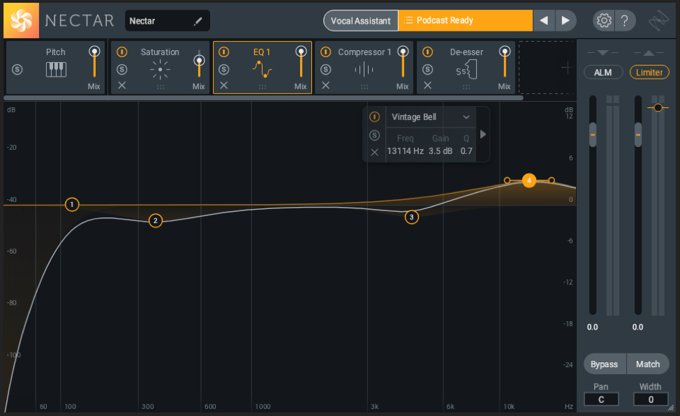Open the settings gear
The image size is (680, 416).
tap(604, 20)
